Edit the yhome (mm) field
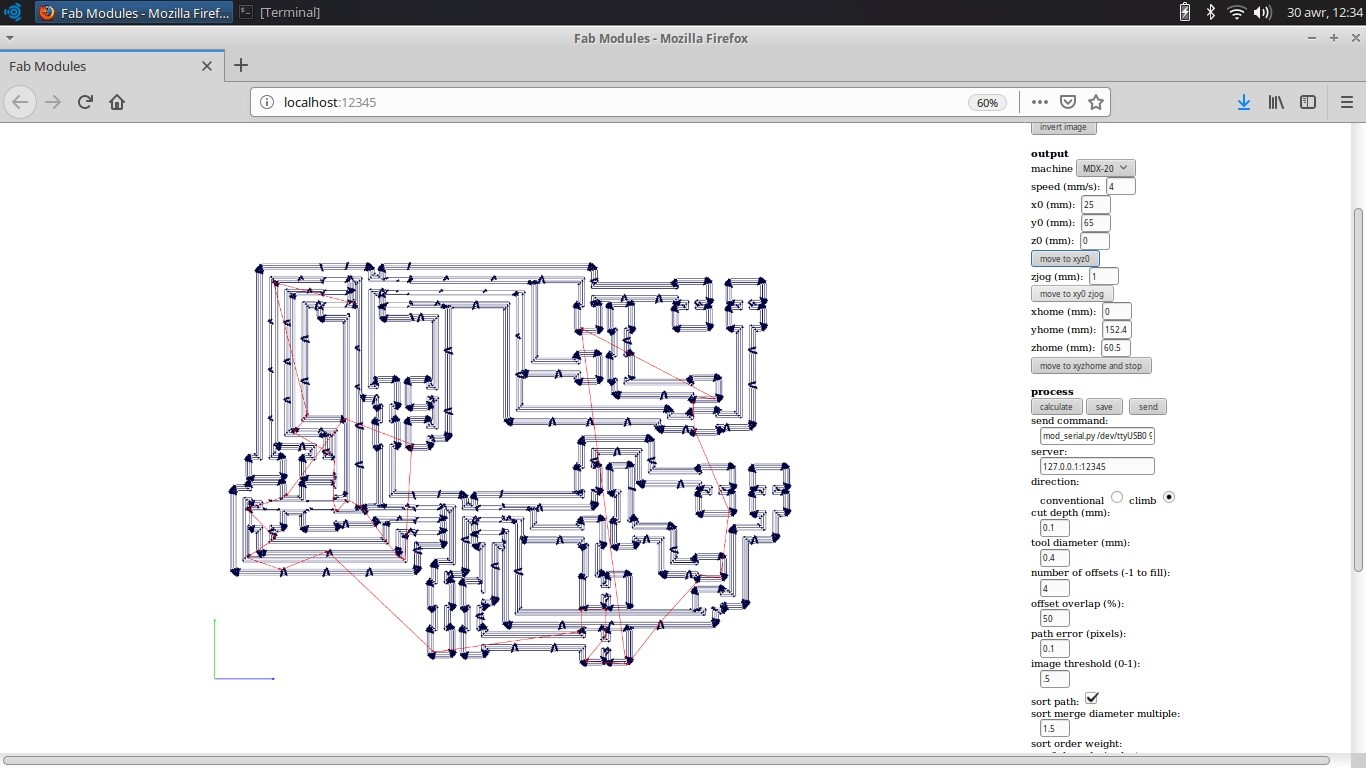Viewport: 1366px width, 768px height. (1116, 330)
